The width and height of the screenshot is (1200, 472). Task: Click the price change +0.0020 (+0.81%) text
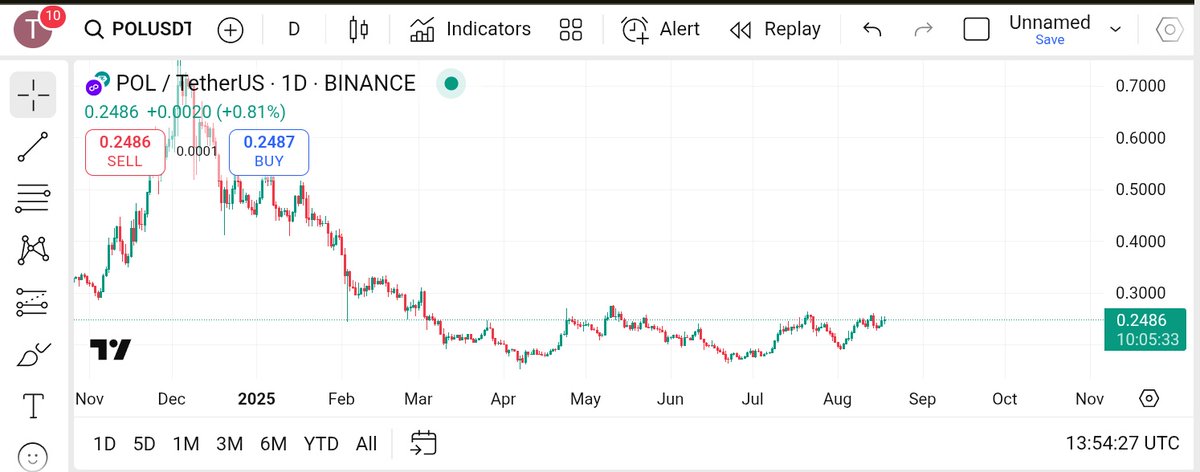click(216, 112)
